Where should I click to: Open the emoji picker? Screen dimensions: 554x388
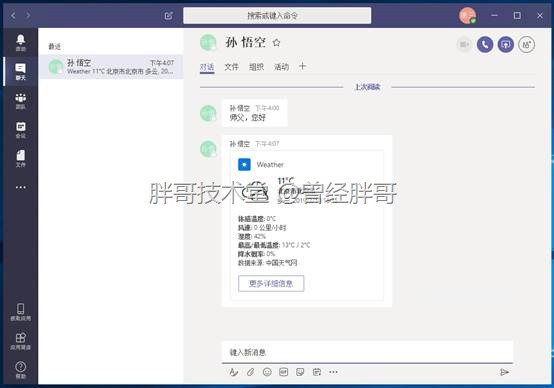click(x=267, y=372)
